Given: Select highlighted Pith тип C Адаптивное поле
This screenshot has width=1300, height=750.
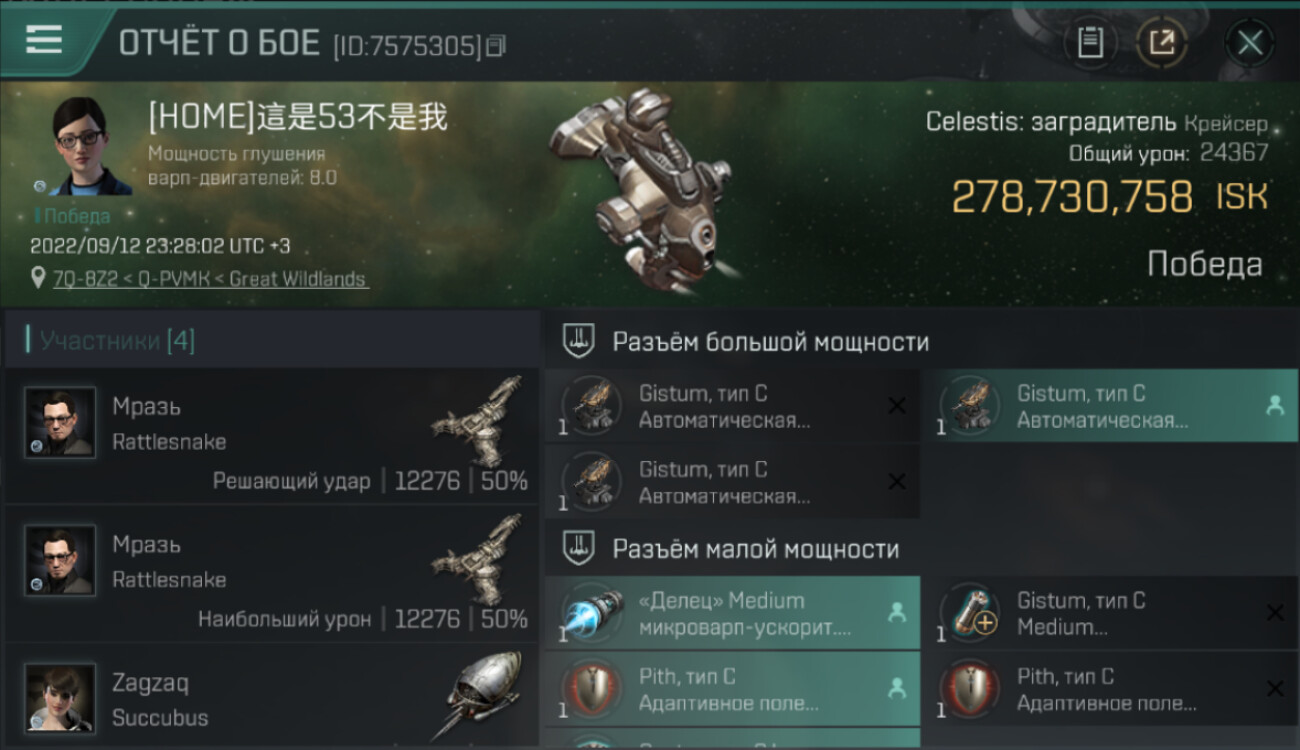Looking at the screenshot, I should (733, 689).
